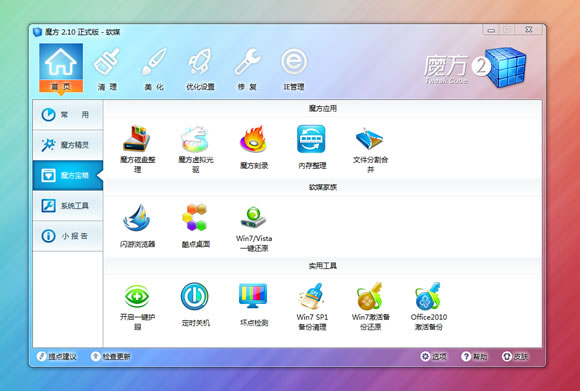The height and width of the screenshot is (391, 580).
Task: Open the 首页 home tab
Action: click(x=61, y=68)
